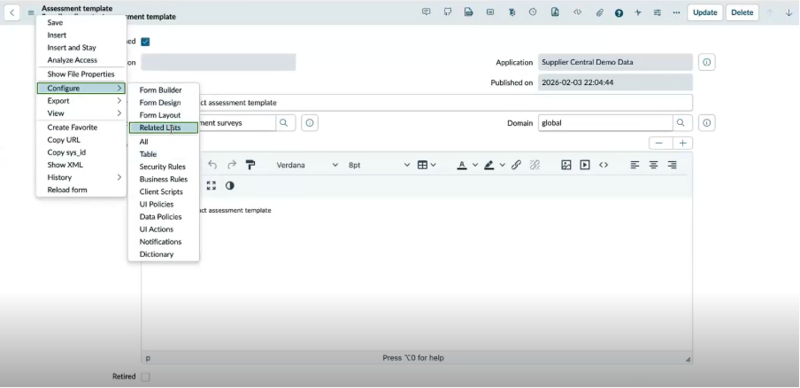Open the three-dot more options icon

pyautogui.click(x=677, y=13)
